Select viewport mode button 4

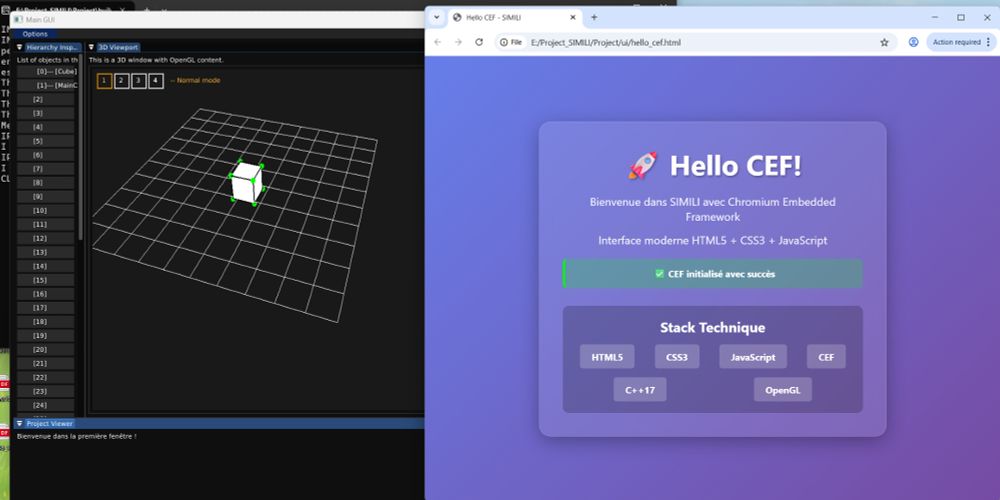click(156, 81)
